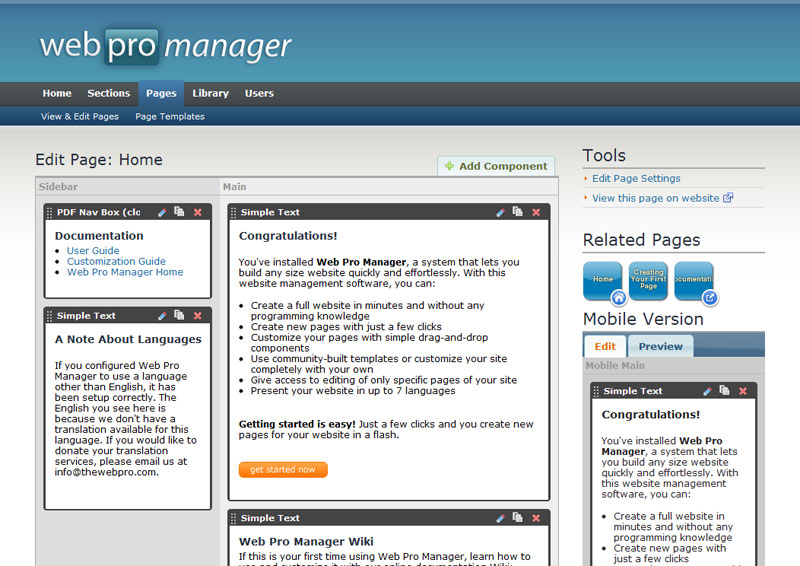Edit the Web Pro Manager Wiki component

(501, 518)
